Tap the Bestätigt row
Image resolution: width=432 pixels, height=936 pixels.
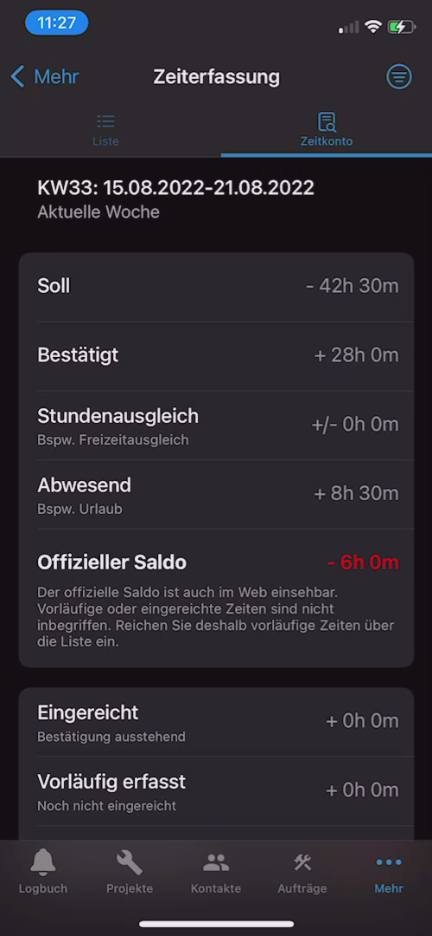(x=216, y=356)
